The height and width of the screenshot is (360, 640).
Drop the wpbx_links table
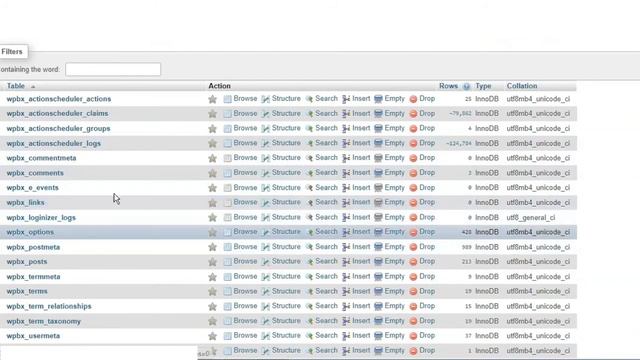[427, 202]
